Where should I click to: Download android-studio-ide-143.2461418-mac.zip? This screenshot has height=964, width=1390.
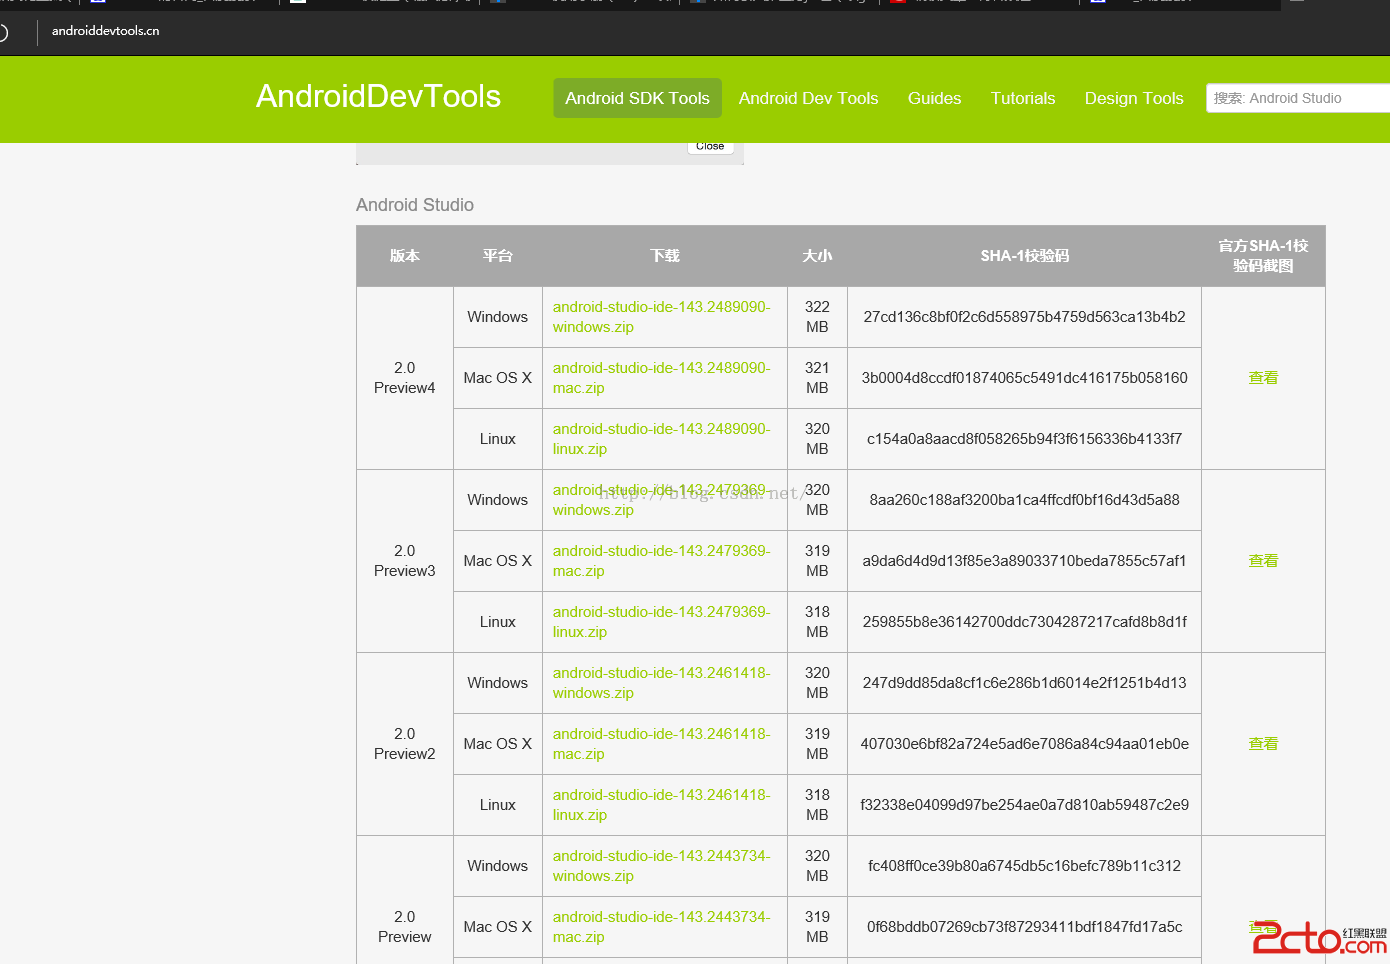[661, 744]
